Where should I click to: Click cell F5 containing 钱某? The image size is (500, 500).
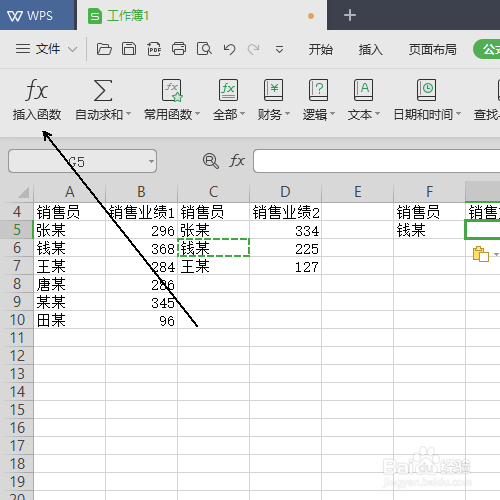(429, 230)
